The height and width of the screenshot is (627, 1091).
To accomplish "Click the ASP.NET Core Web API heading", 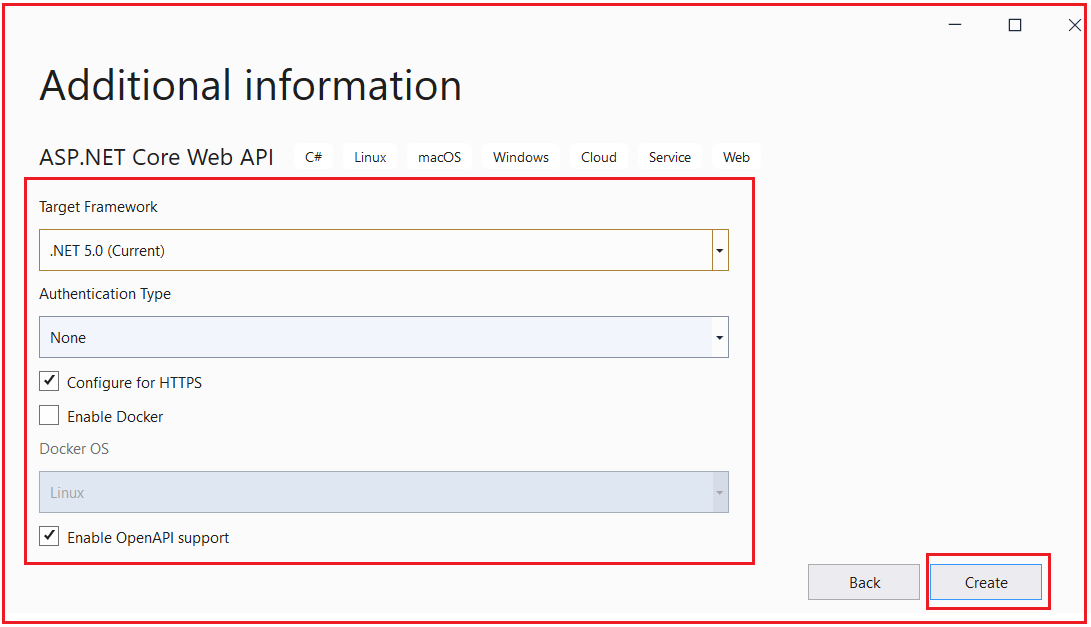I will (157, 157).
